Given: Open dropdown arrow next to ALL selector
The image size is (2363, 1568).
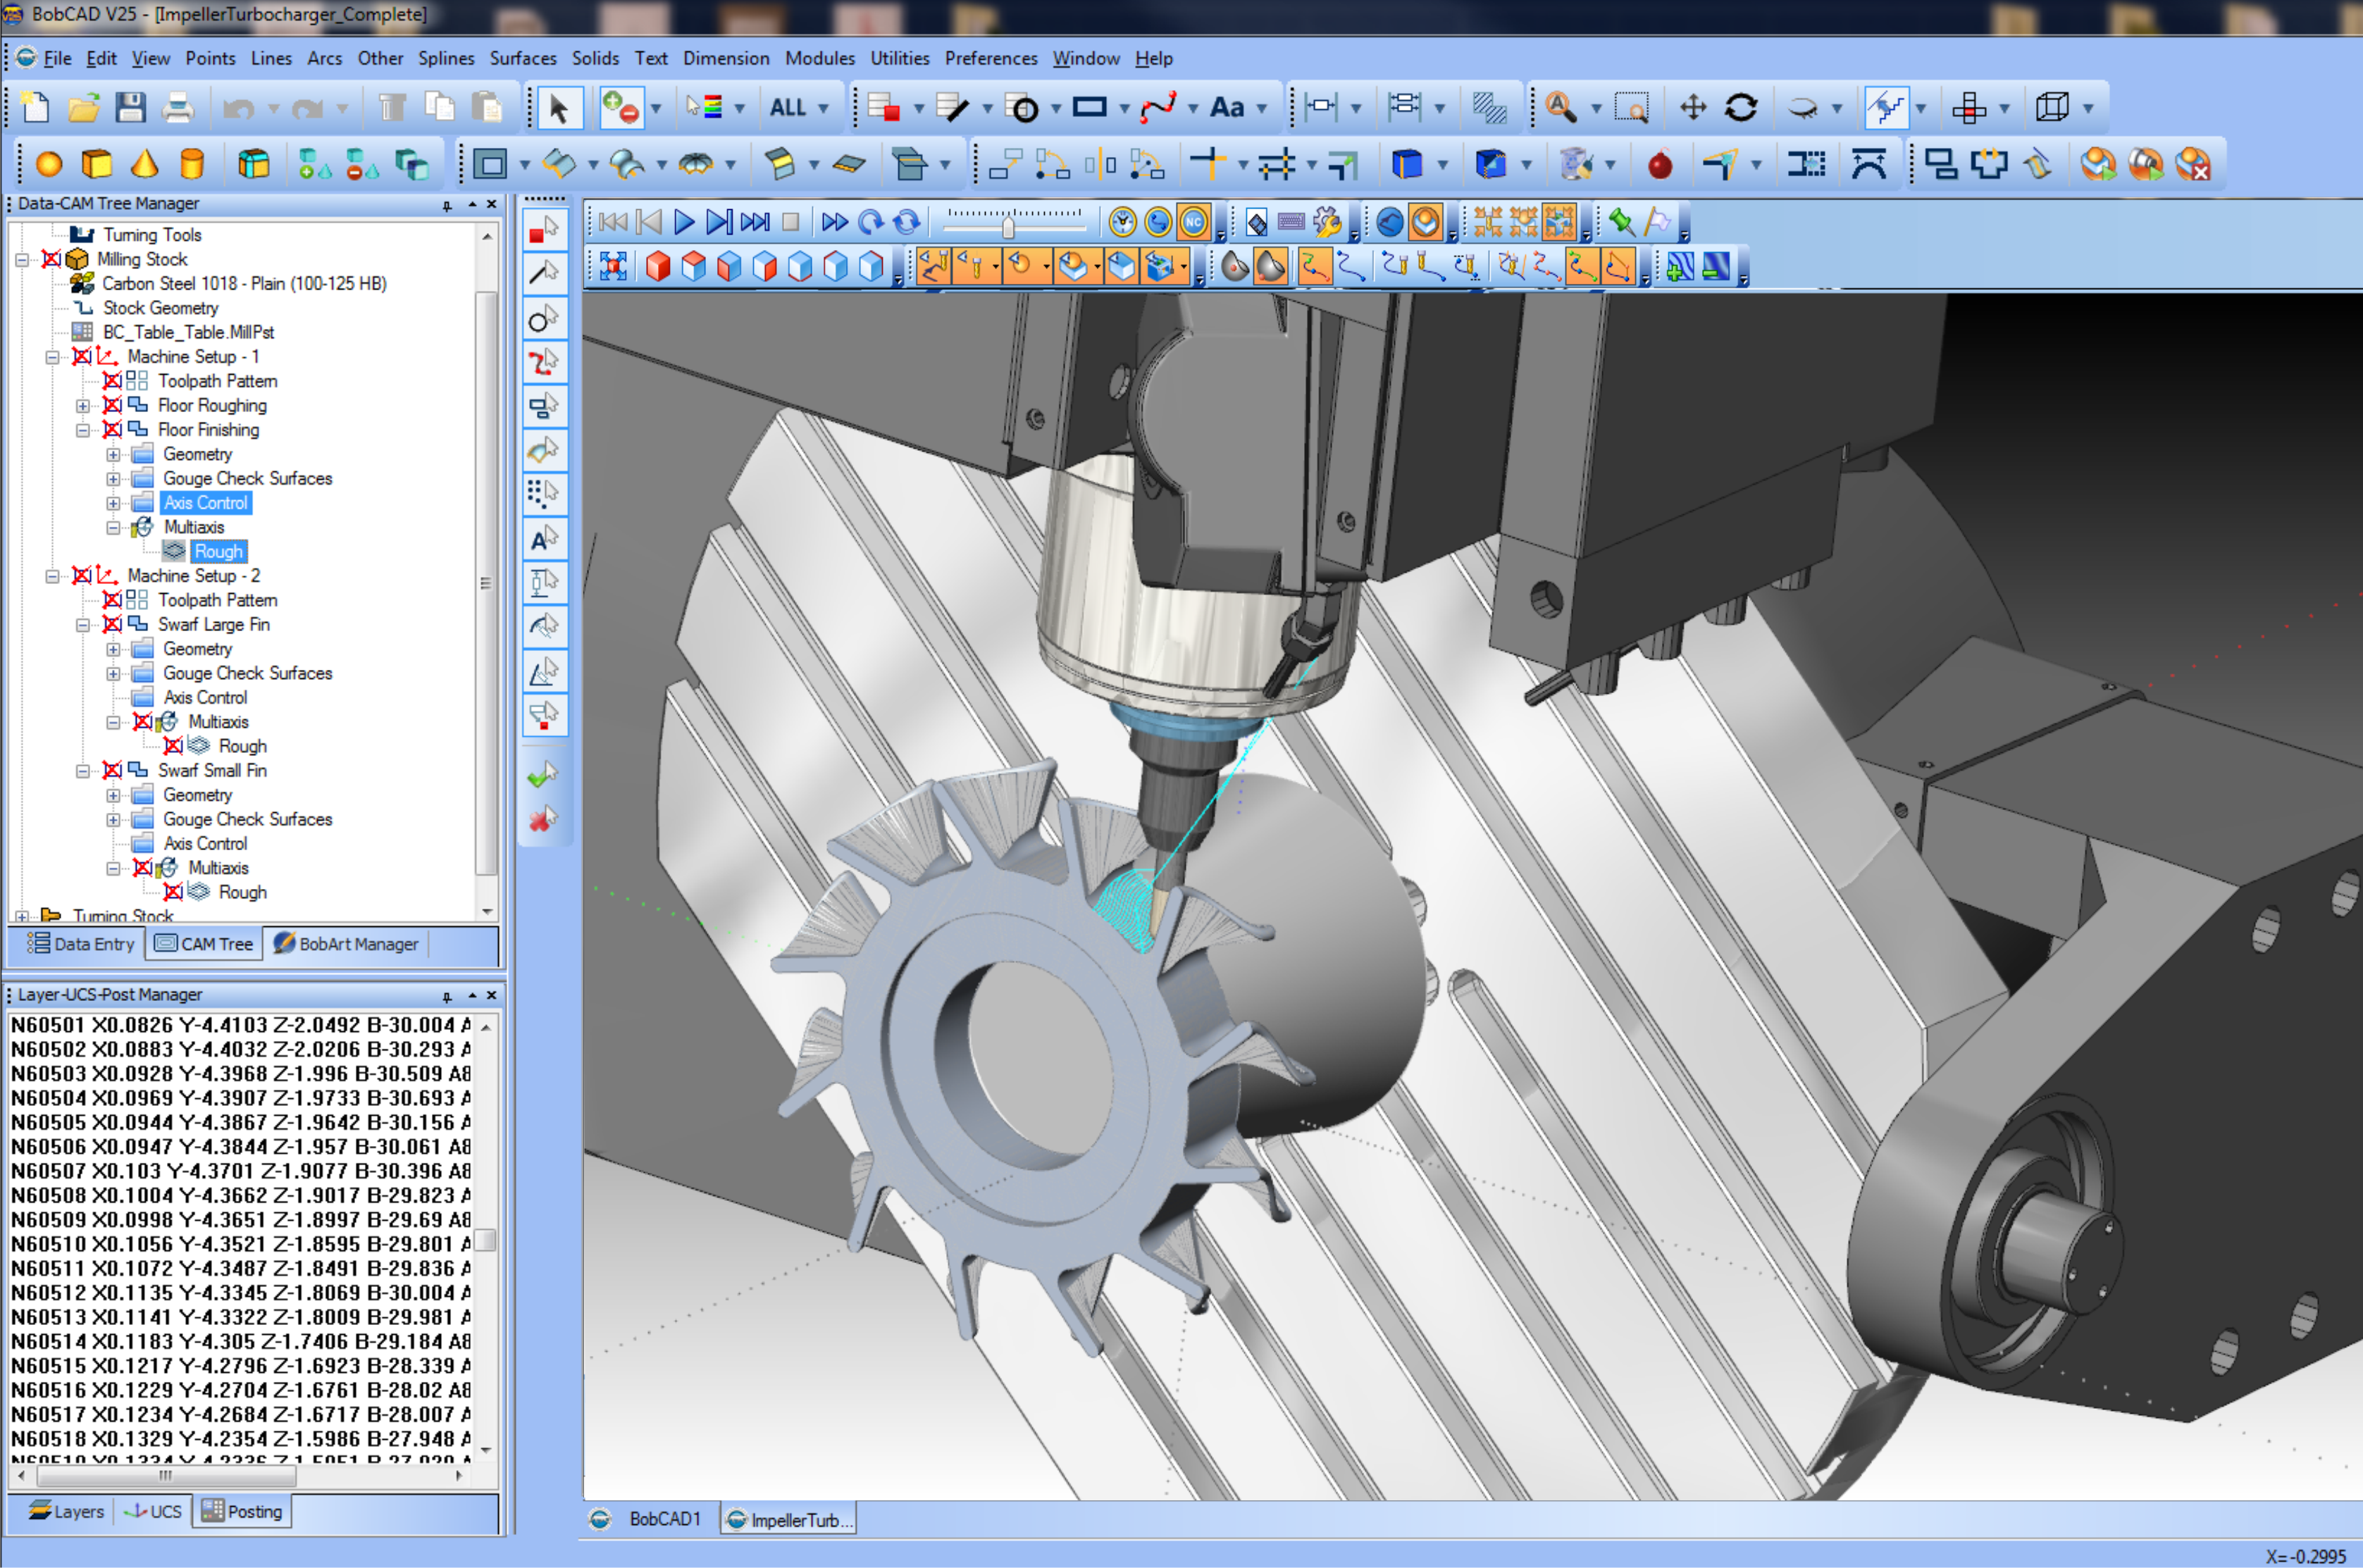Looking at the screenshot, I should 823,108.
